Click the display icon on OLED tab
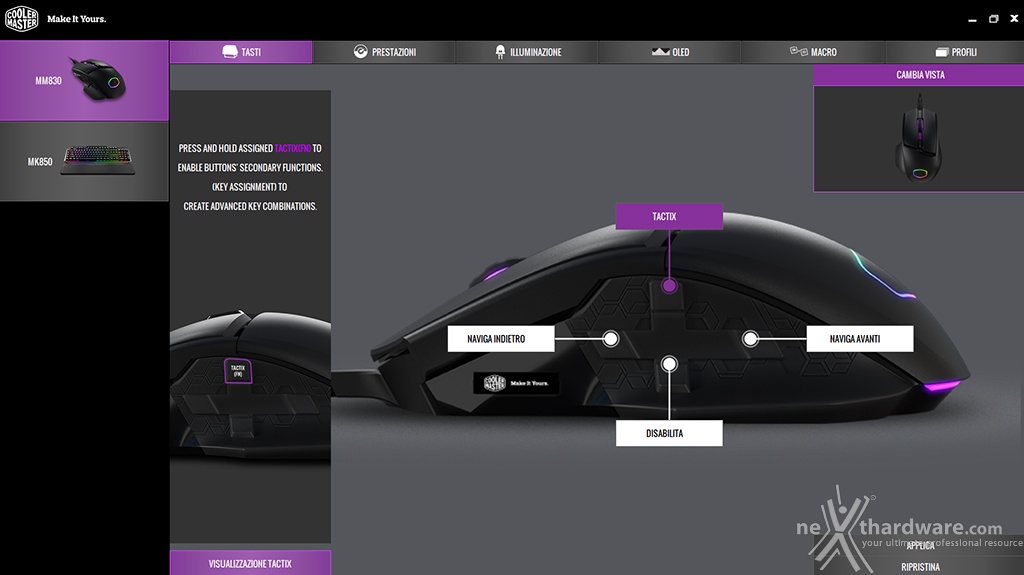The width and height of the screenshot is (1024, 575). [x=660, y=51]
